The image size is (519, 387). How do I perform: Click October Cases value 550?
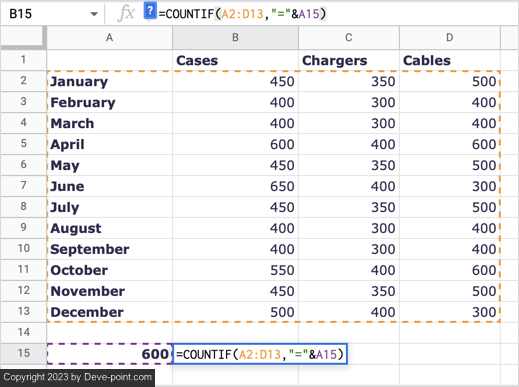coord(235,270)
